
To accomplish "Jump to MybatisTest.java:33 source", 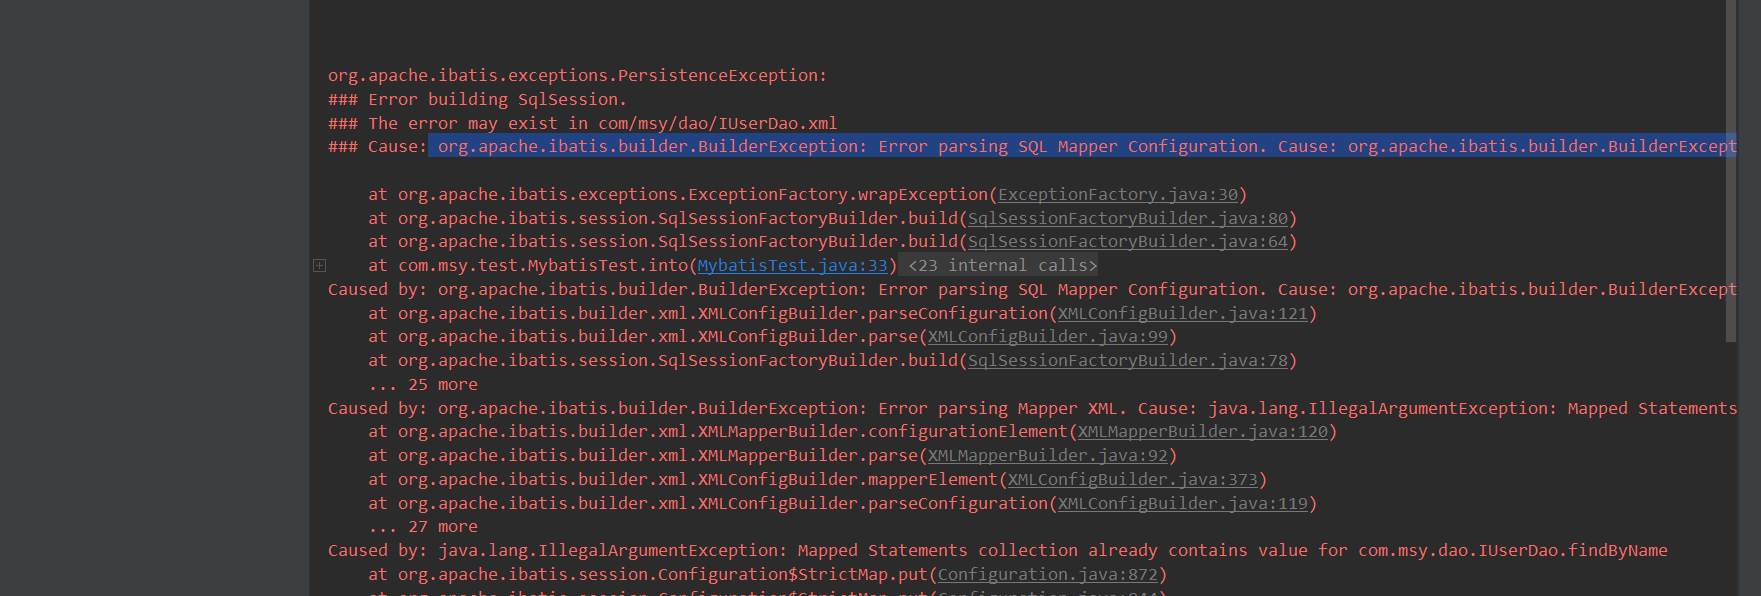I will pyautogui.click(x=792, y=265).
